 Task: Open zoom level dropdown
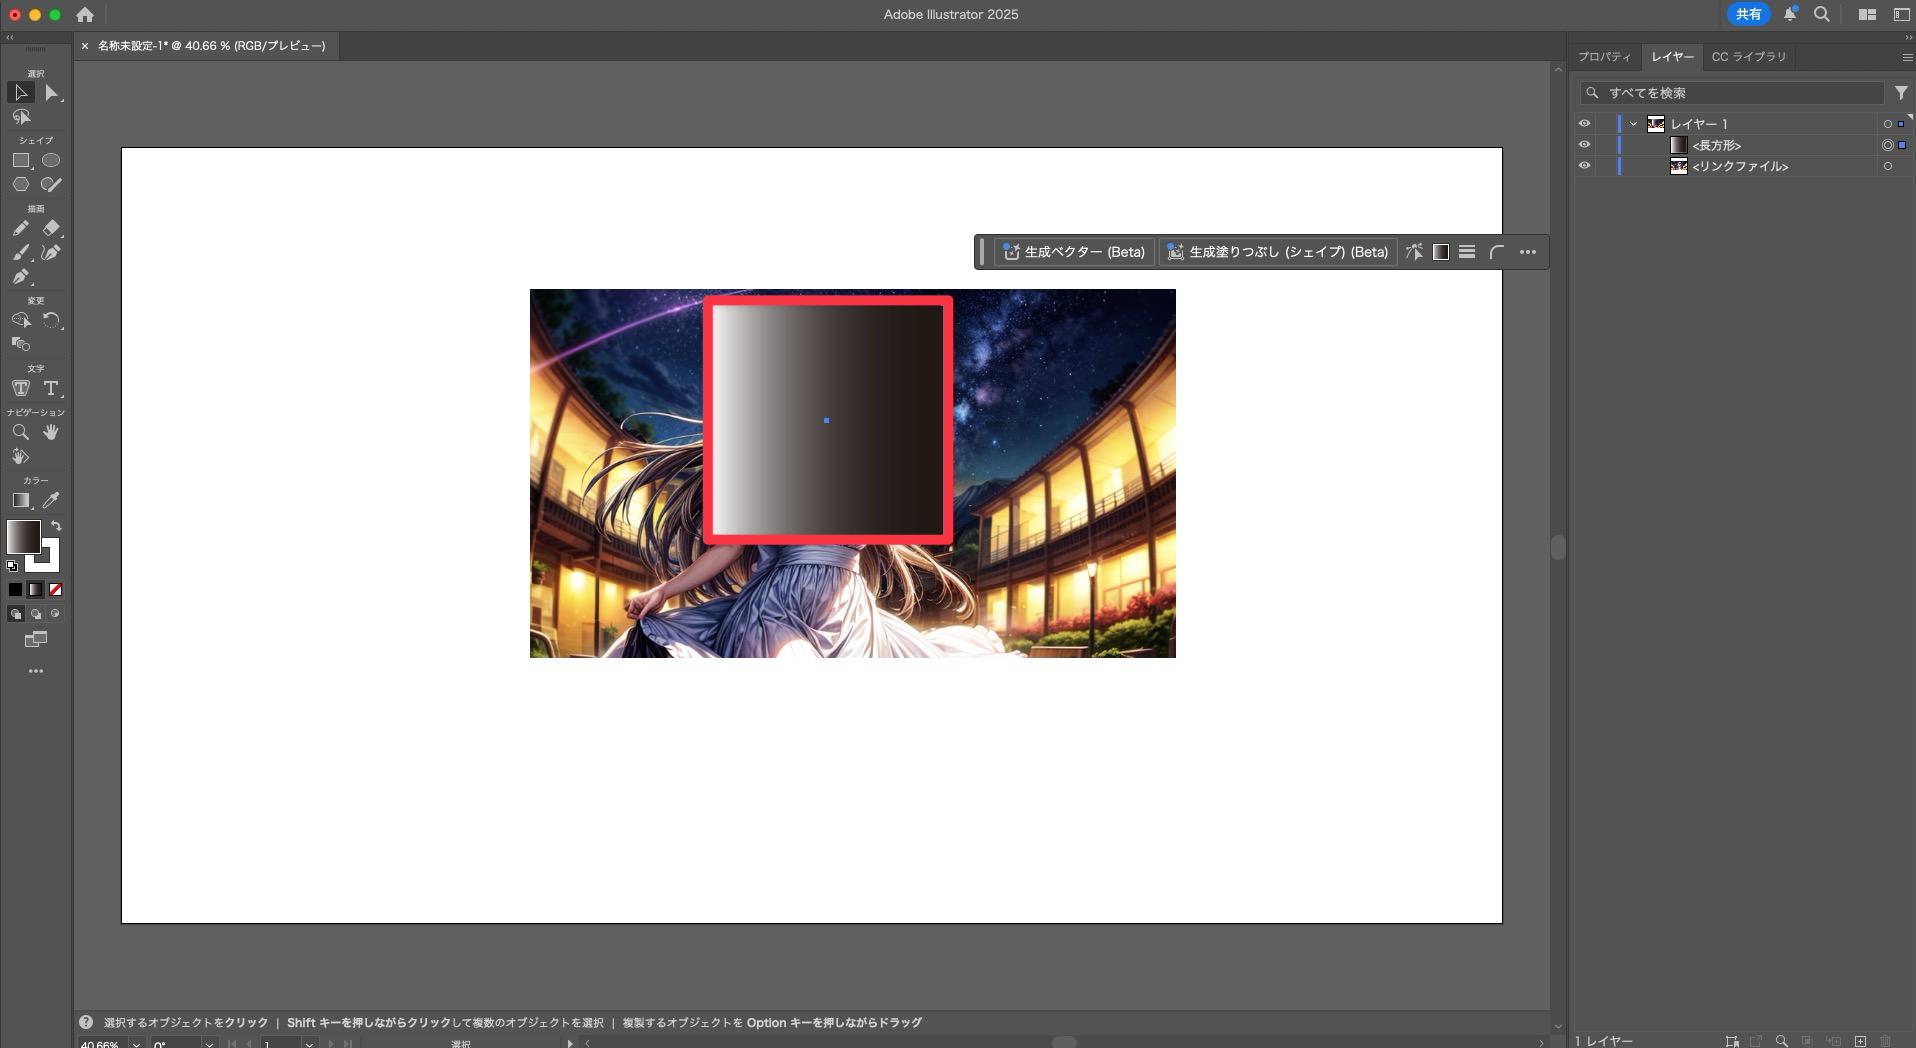[x=136, y=1044]
